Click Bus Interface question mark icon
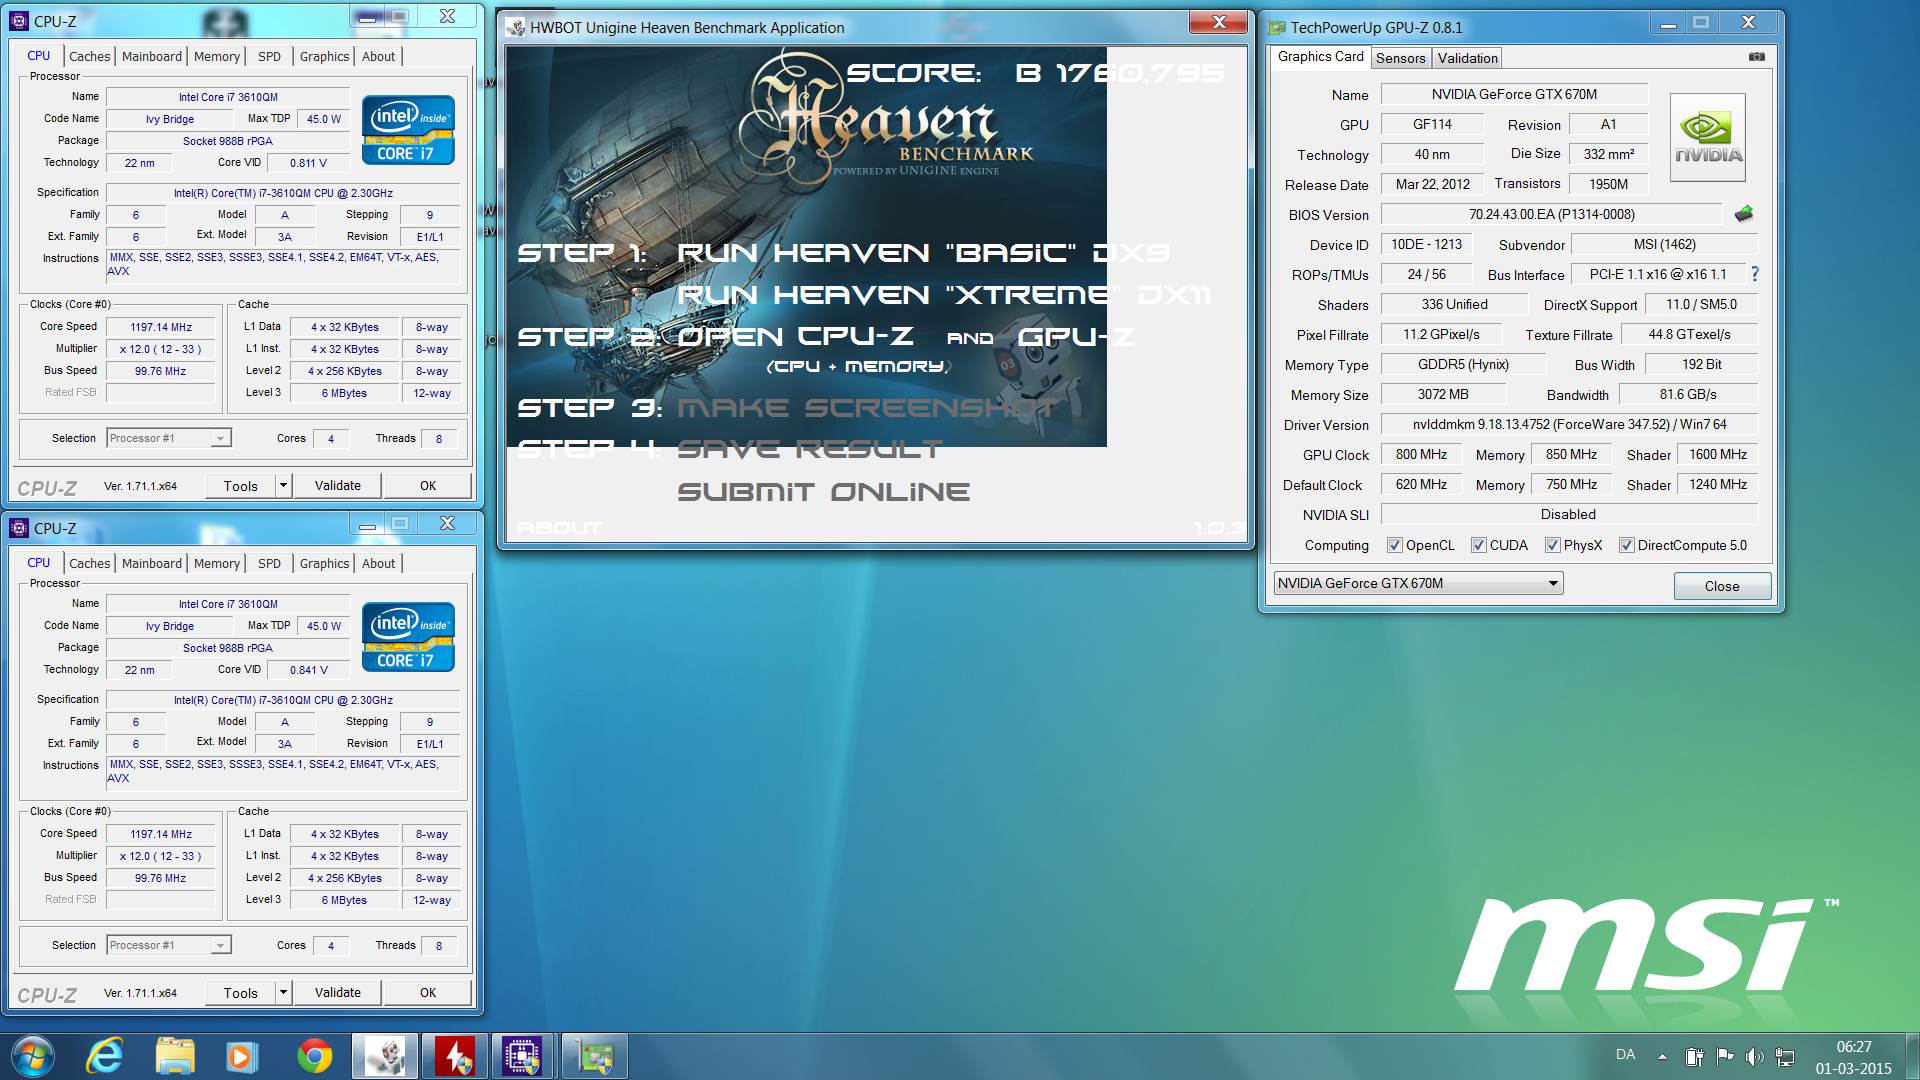 [1754, 274]
